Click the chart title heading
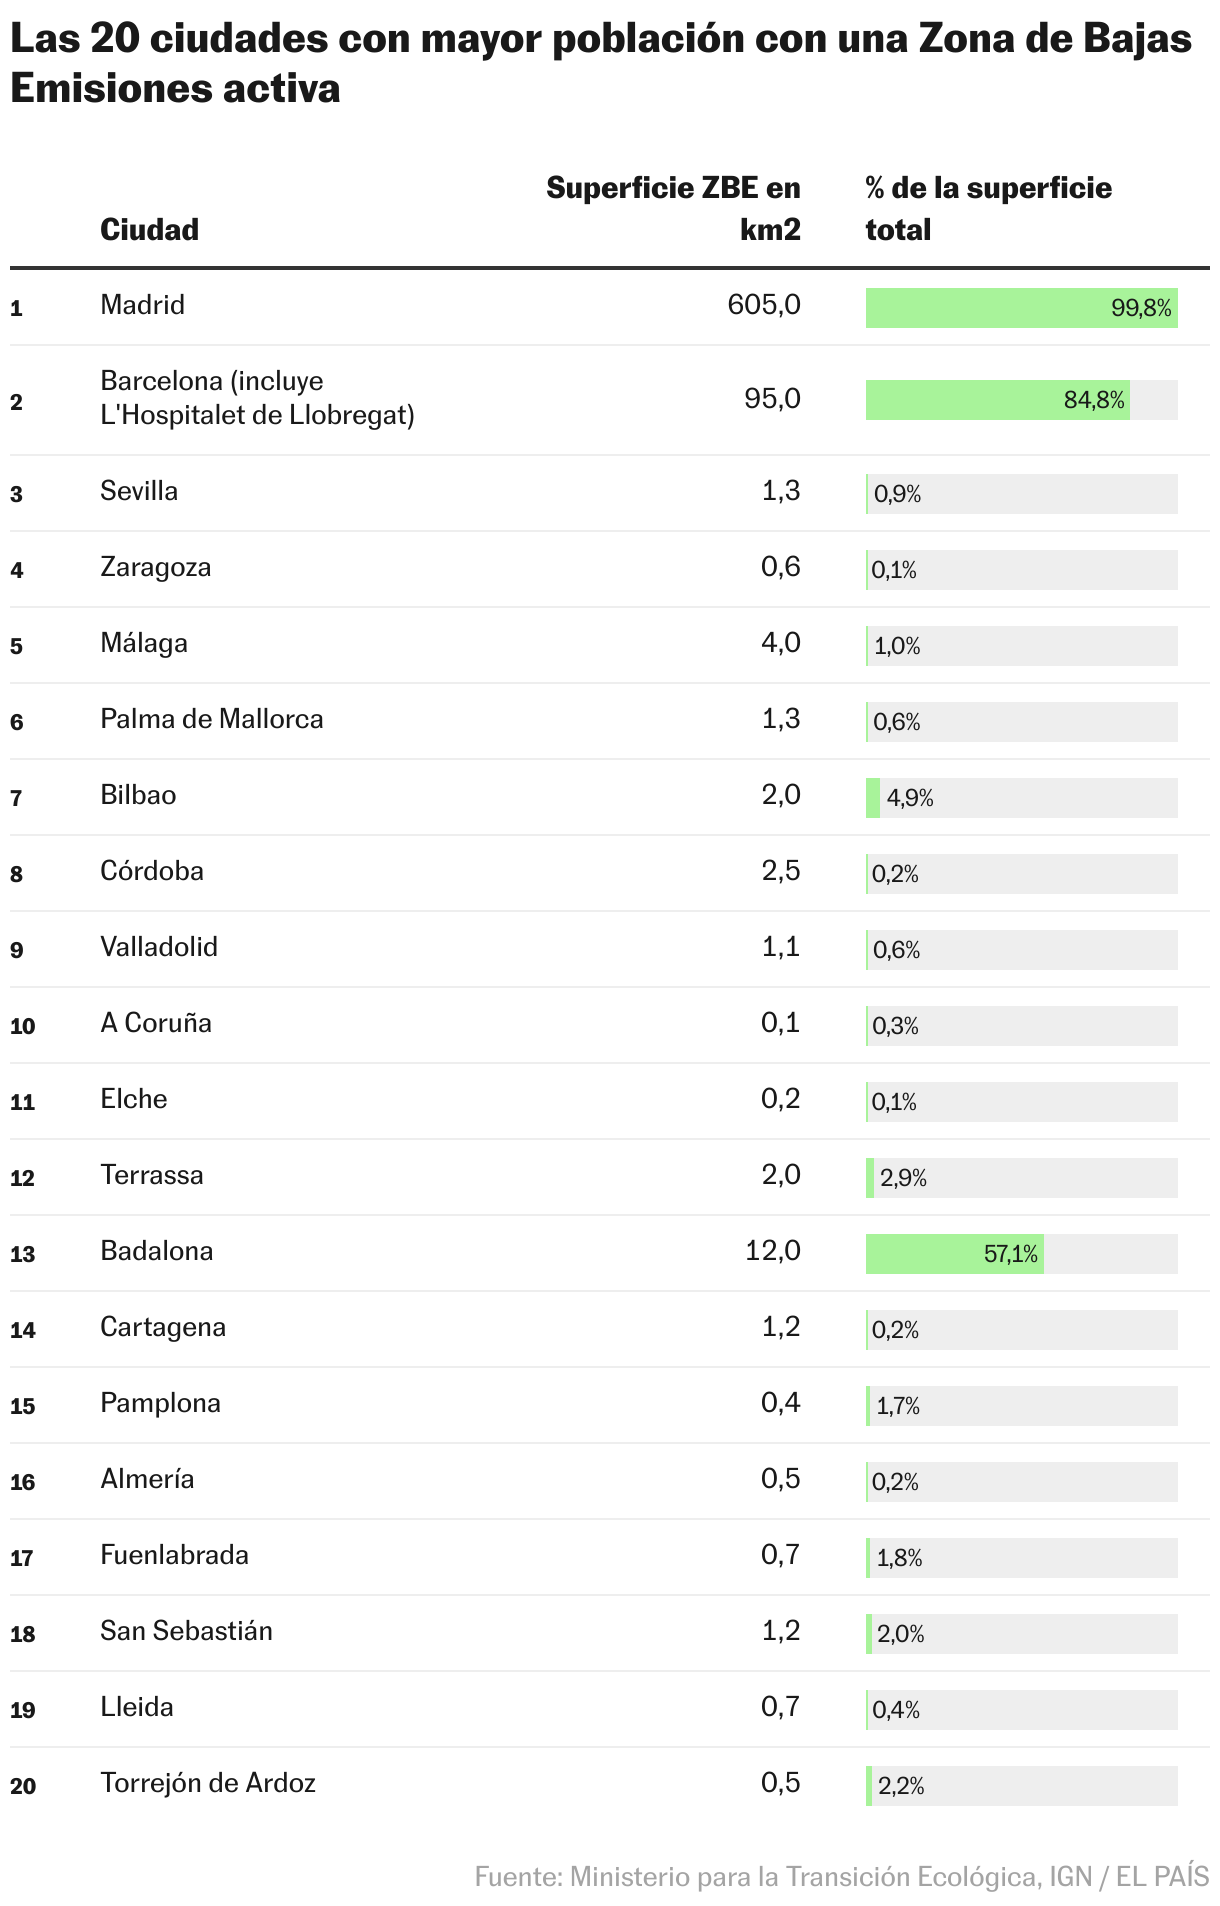1220x1906 pixels. [600, 63]
